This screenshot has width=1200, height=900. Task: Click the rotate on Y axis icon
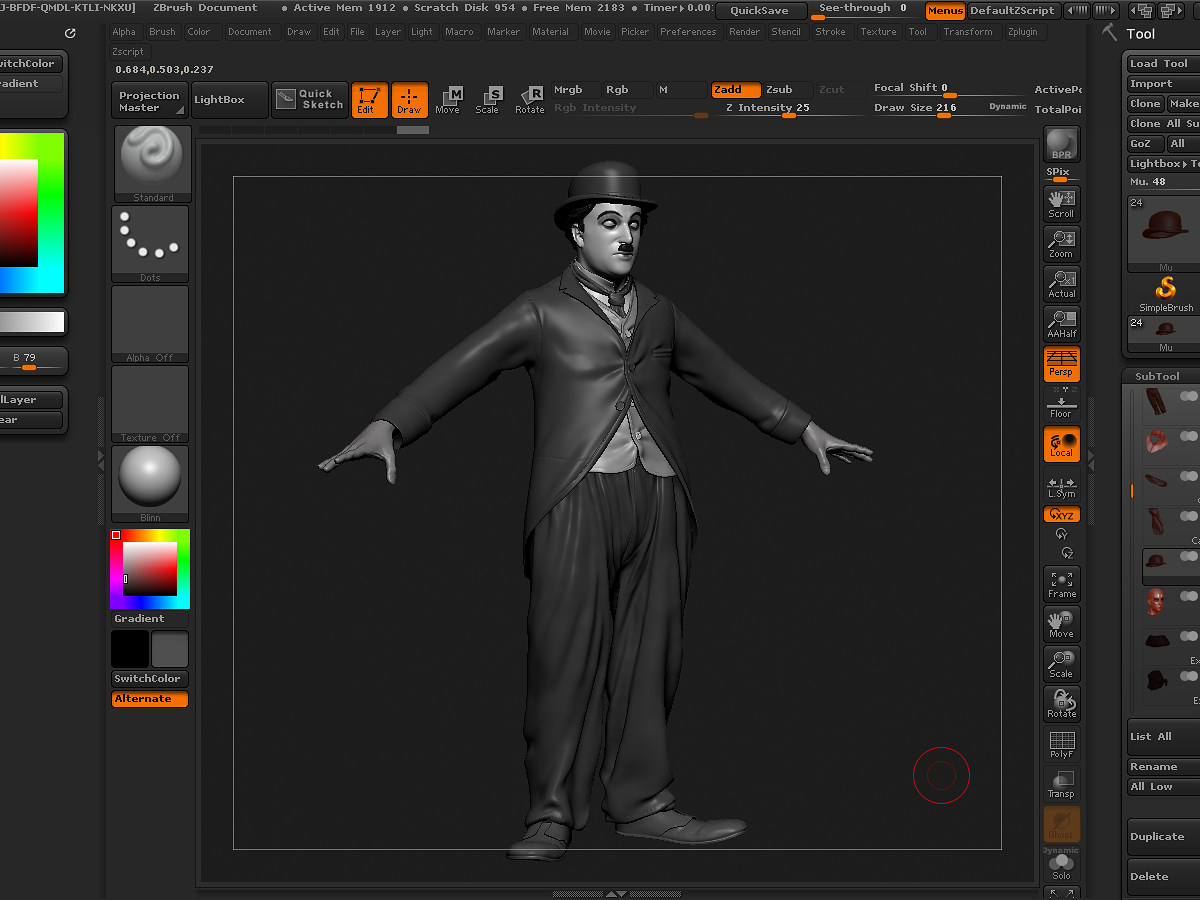(1062, 534)
